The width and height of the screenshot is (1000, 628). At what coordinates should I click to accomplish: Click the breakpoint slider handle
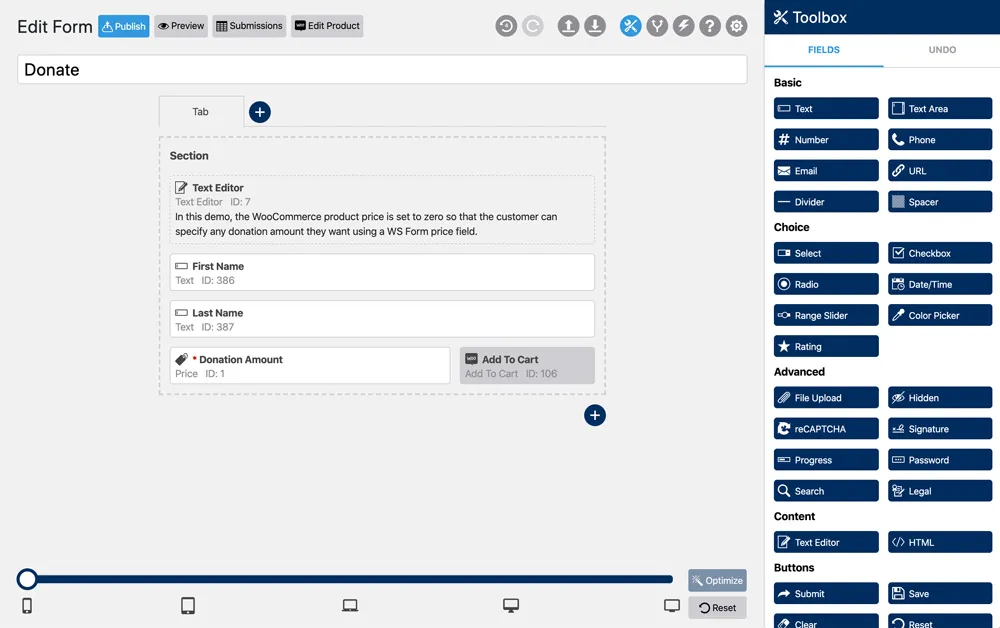(27, 579)
